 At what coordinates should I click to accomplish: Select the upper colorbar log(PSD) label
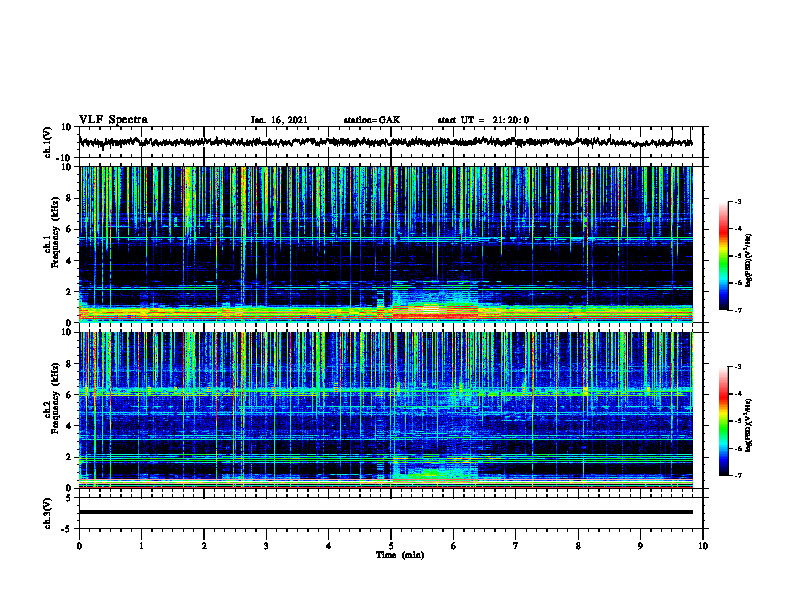coord(749,261)
